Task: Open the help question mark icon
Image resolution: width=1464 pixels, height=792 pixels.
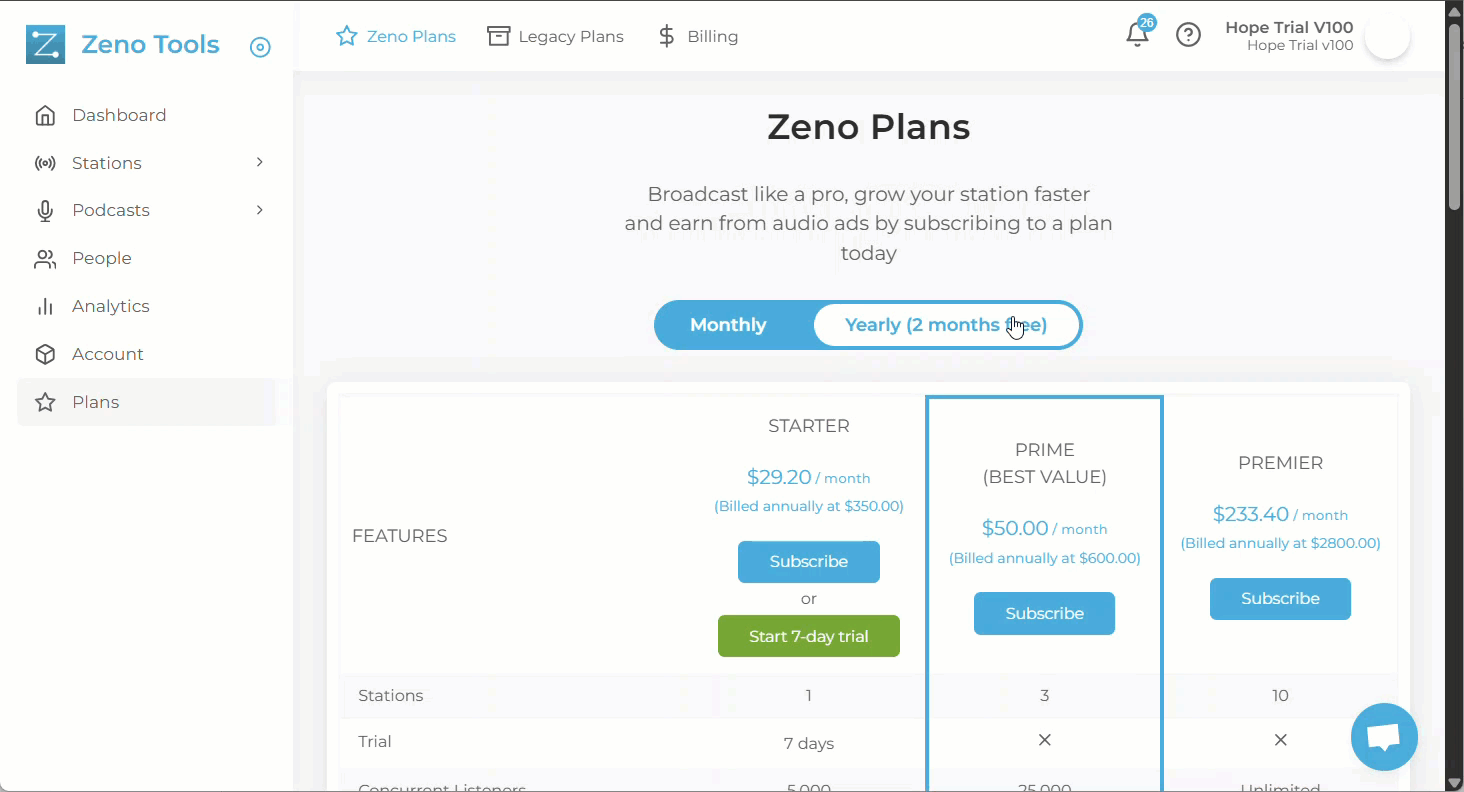Action: click(1188, 36)
